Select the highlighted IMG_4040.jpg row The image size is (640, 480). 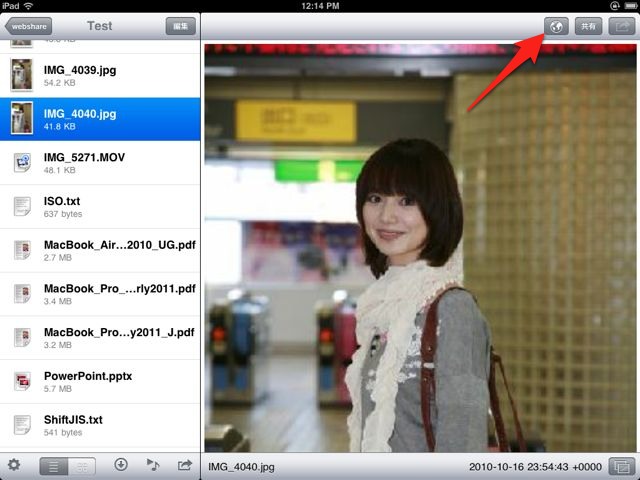[100, 119]
